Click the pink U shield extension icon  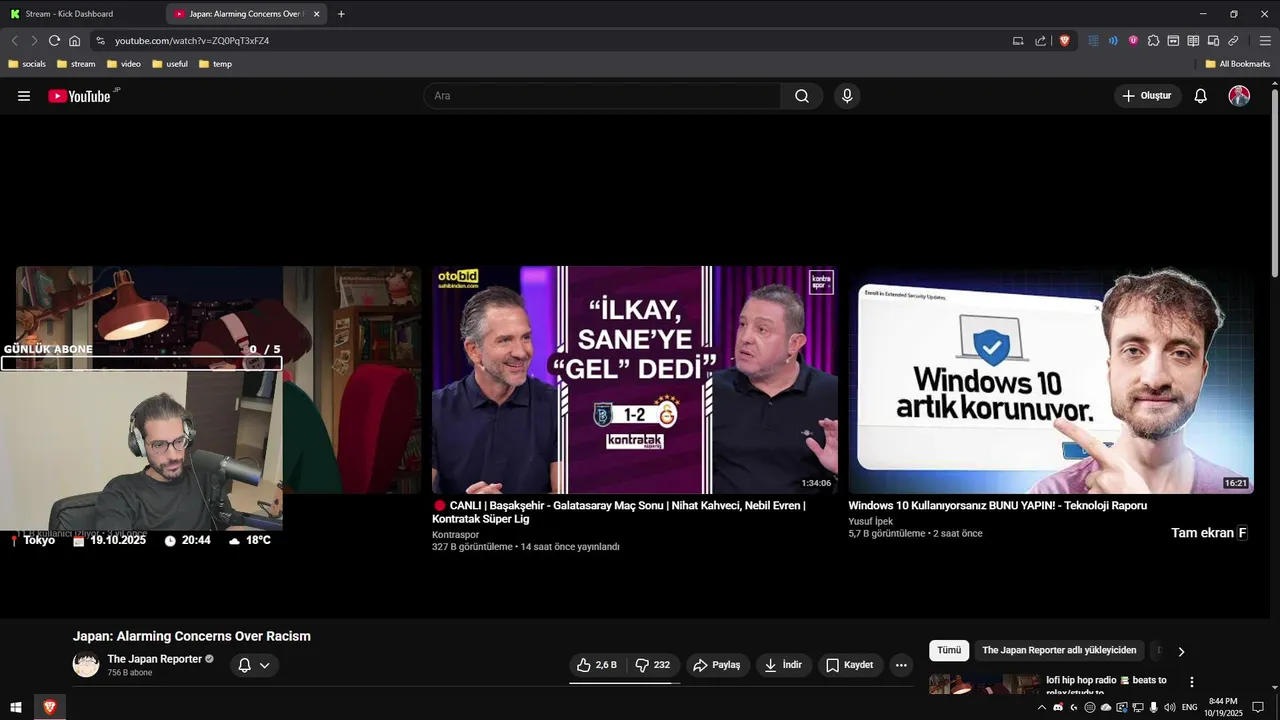[x=1133, y=41]
